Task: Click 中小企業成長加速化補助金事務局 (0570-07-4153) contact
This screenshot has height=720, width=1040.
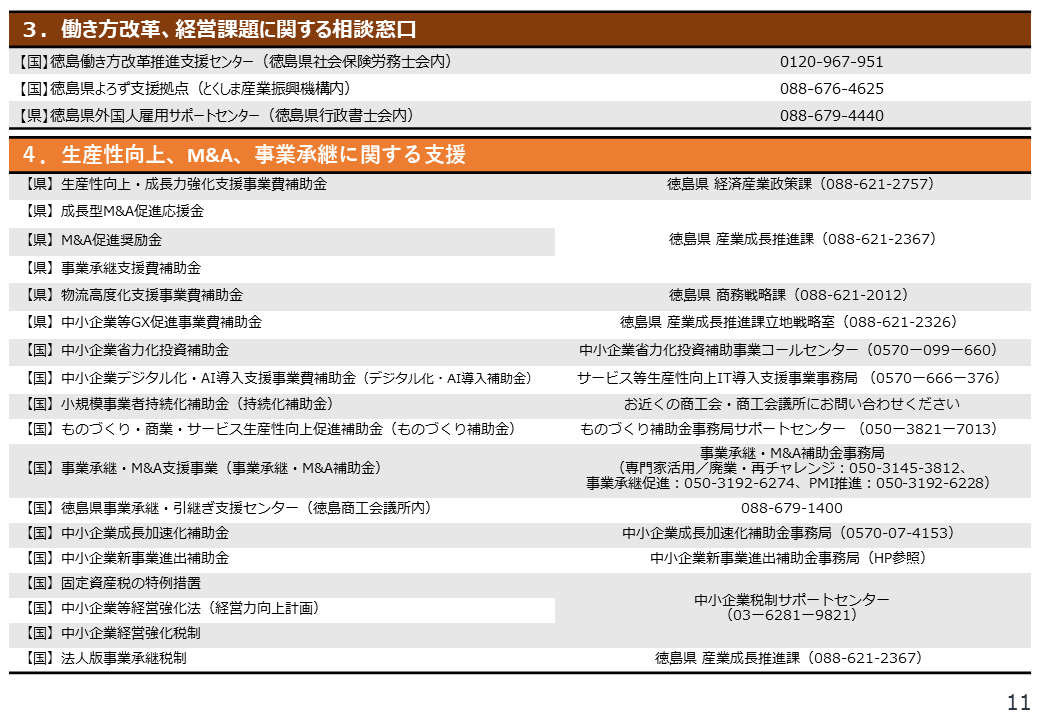Action: pyautogui.click(x=789, y=533)
